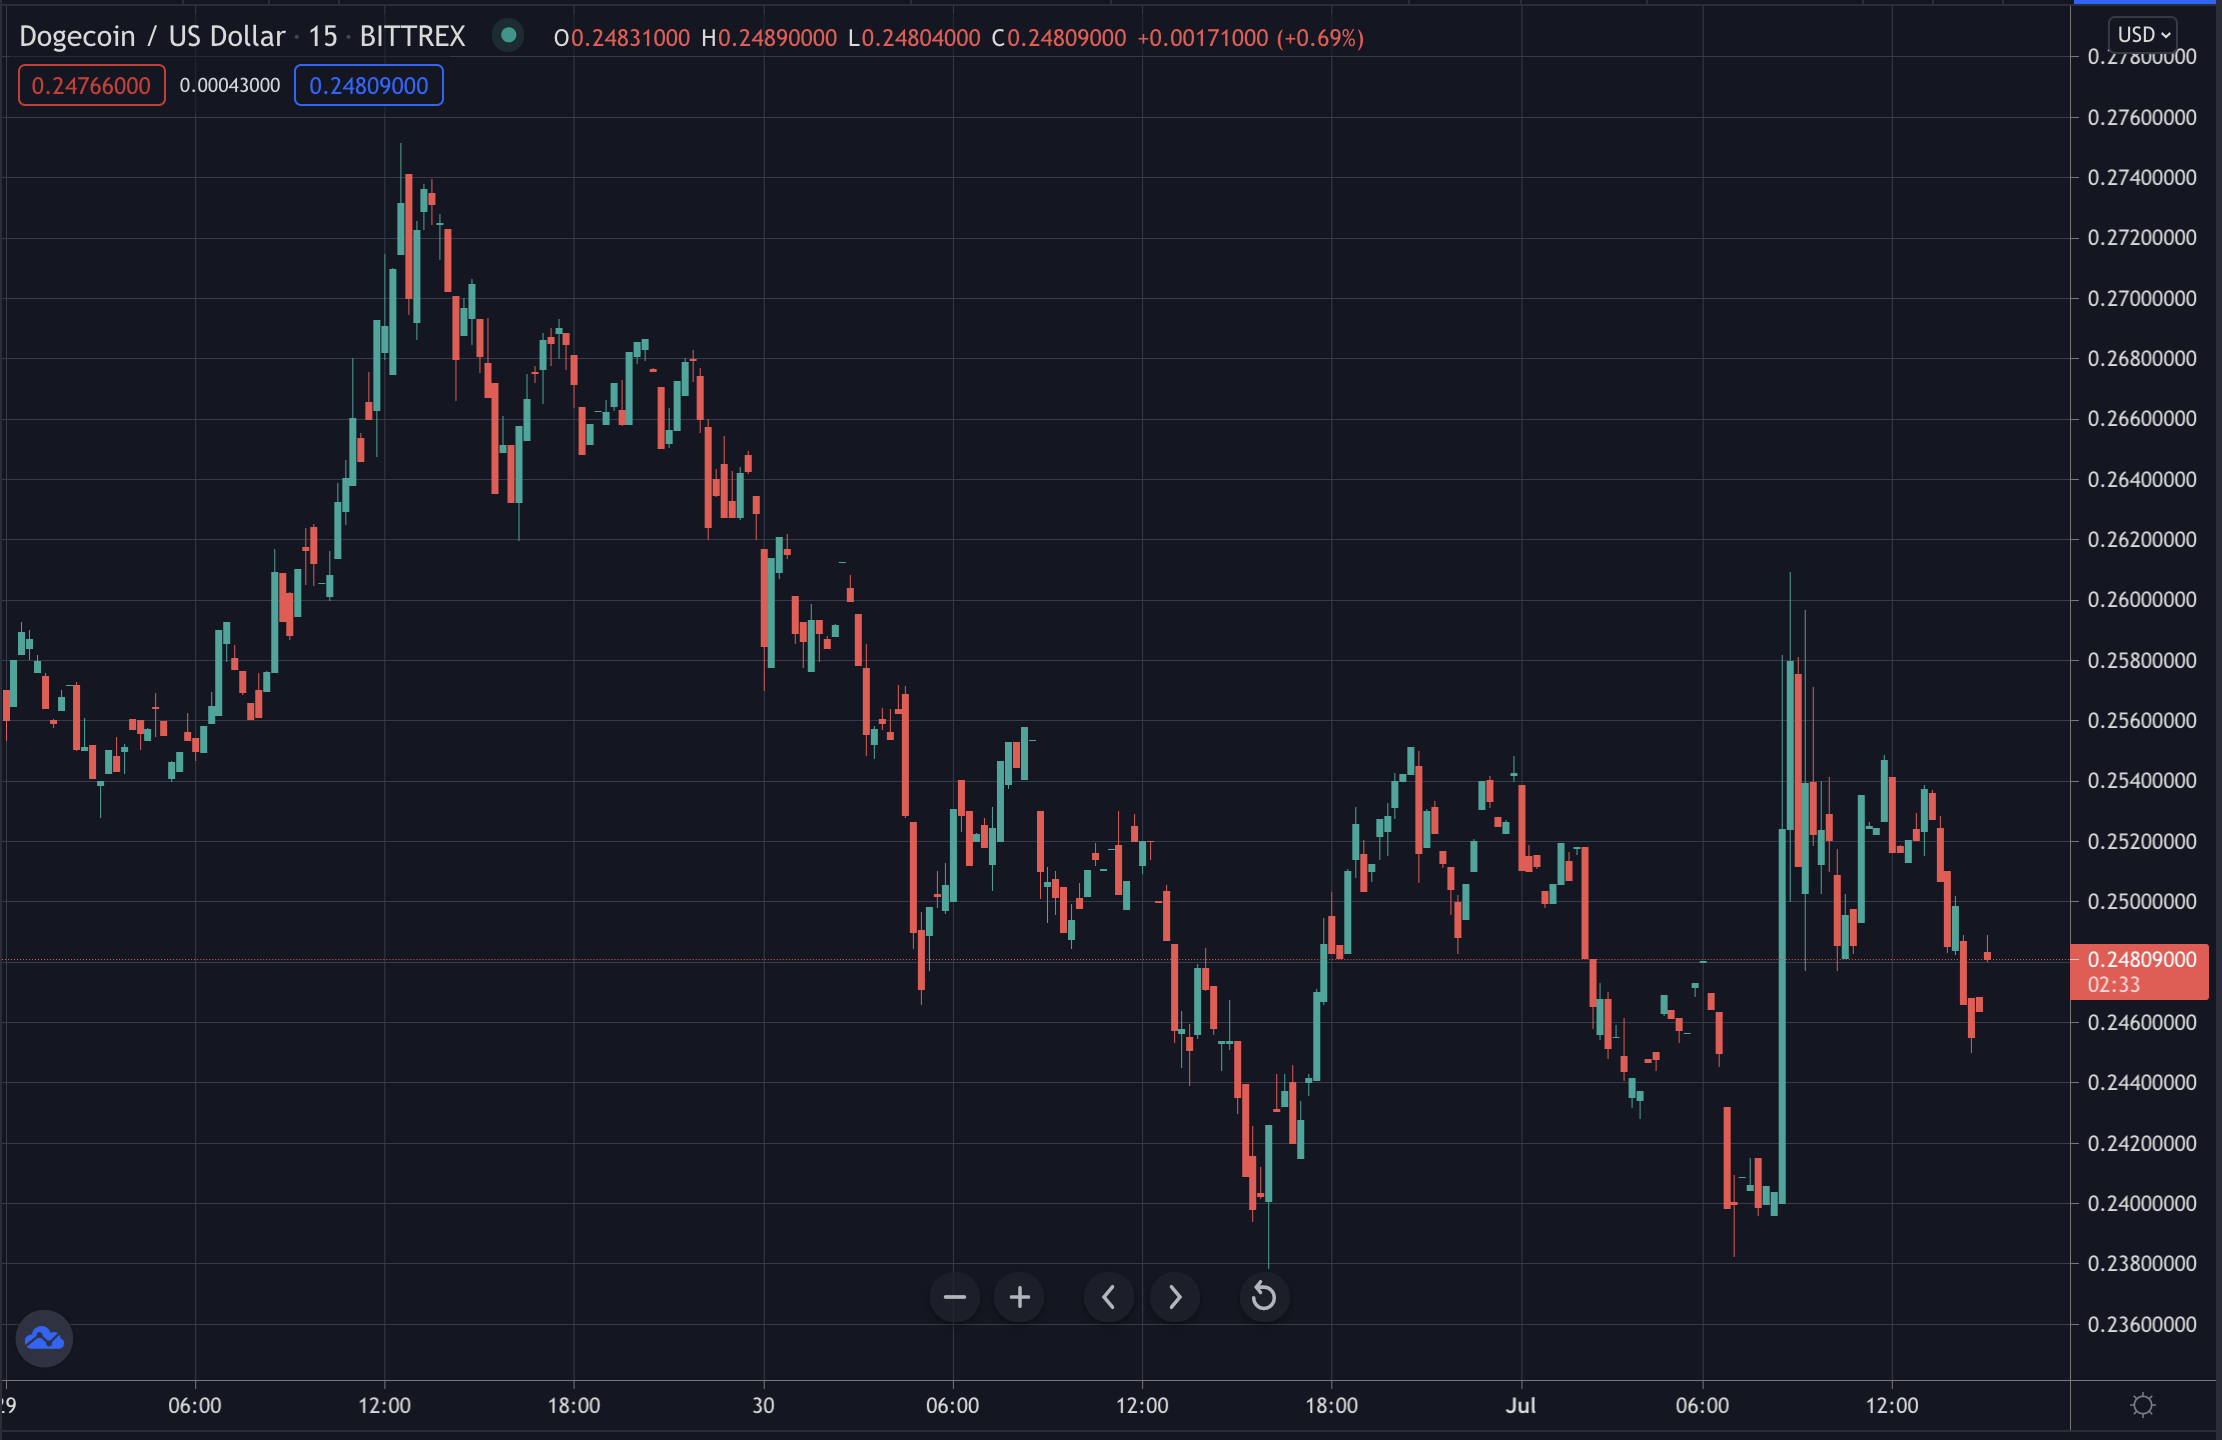Click the first 06:00 time axis label
Viewport: 2222px width, 1440px height.
pyautogui.click(x=195, y=1405)
